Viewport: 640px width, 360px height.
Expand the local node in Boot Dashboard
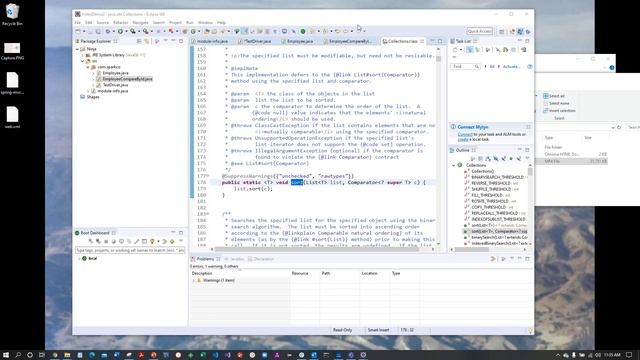[x=79, y=258]
